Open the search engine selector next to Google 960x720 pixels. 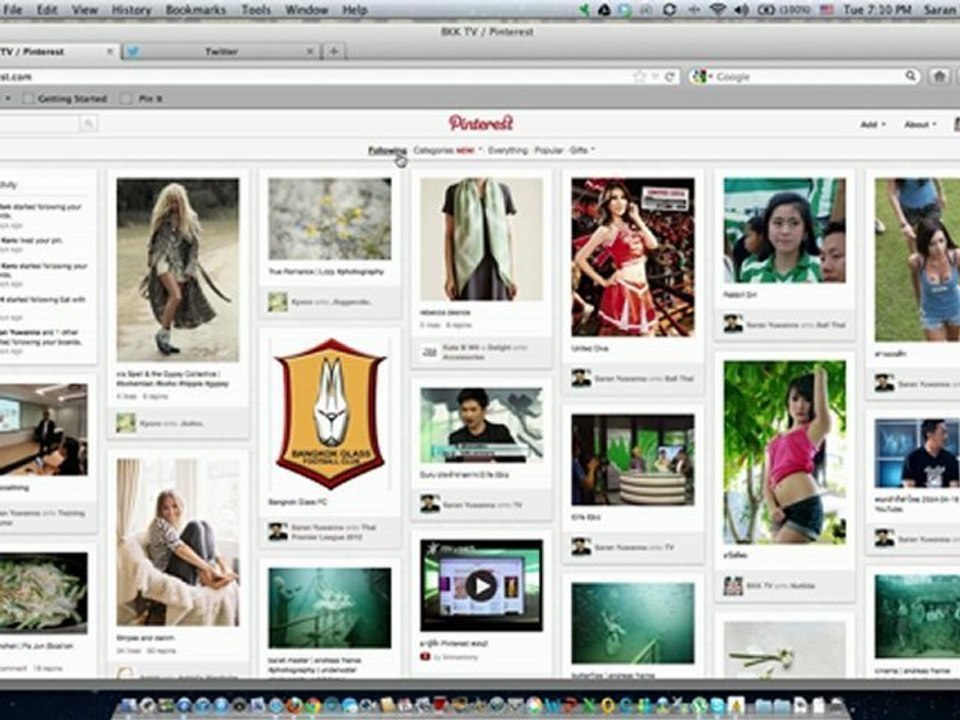701,77
